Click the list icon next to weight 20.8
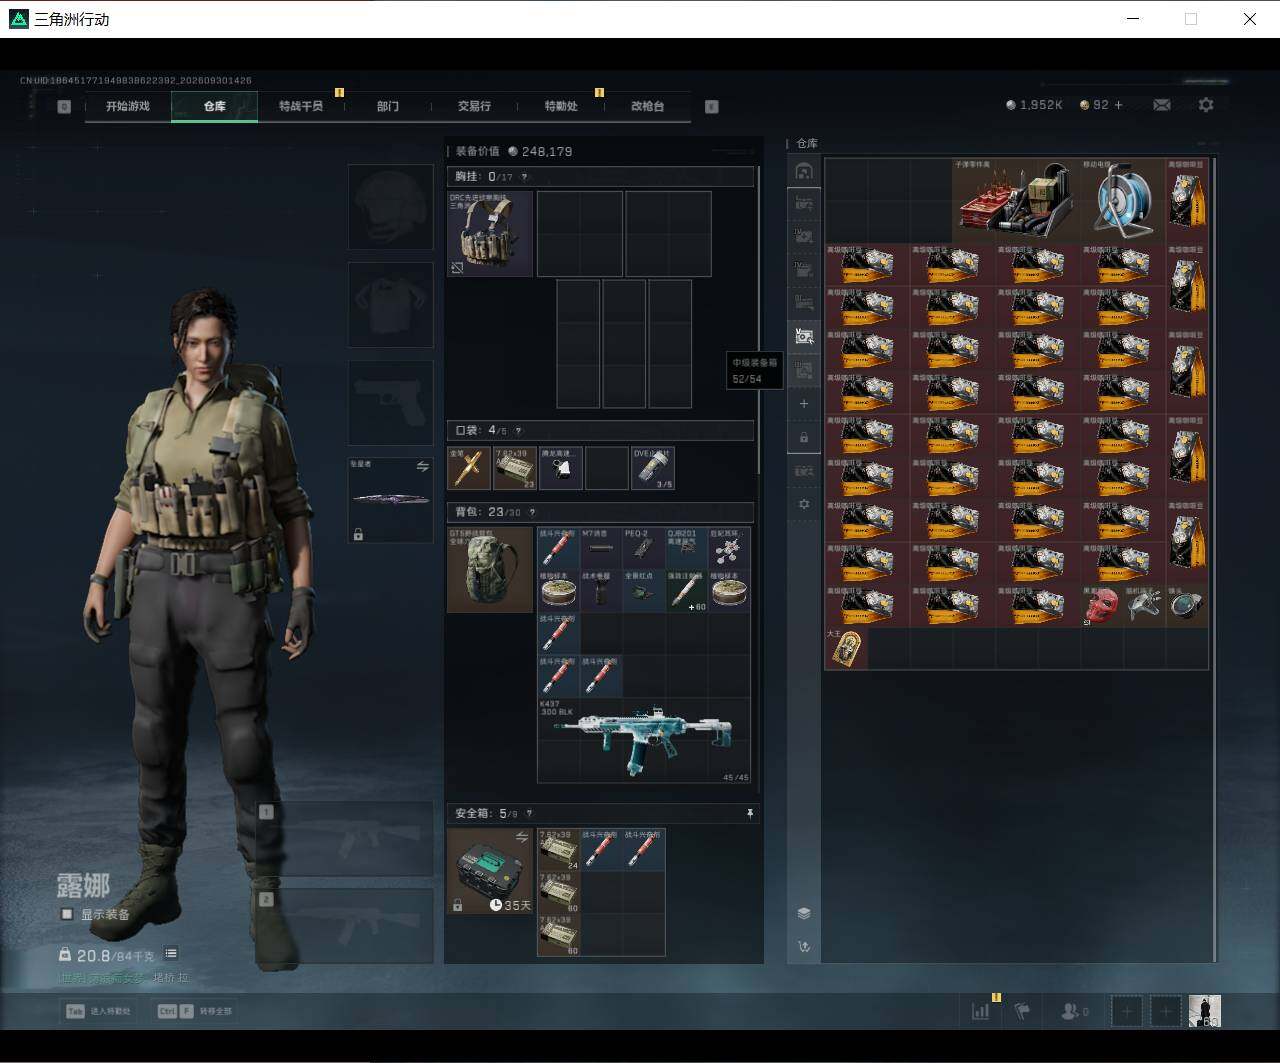This screenshot has height=1063, width=1280. tap(171, 954)
